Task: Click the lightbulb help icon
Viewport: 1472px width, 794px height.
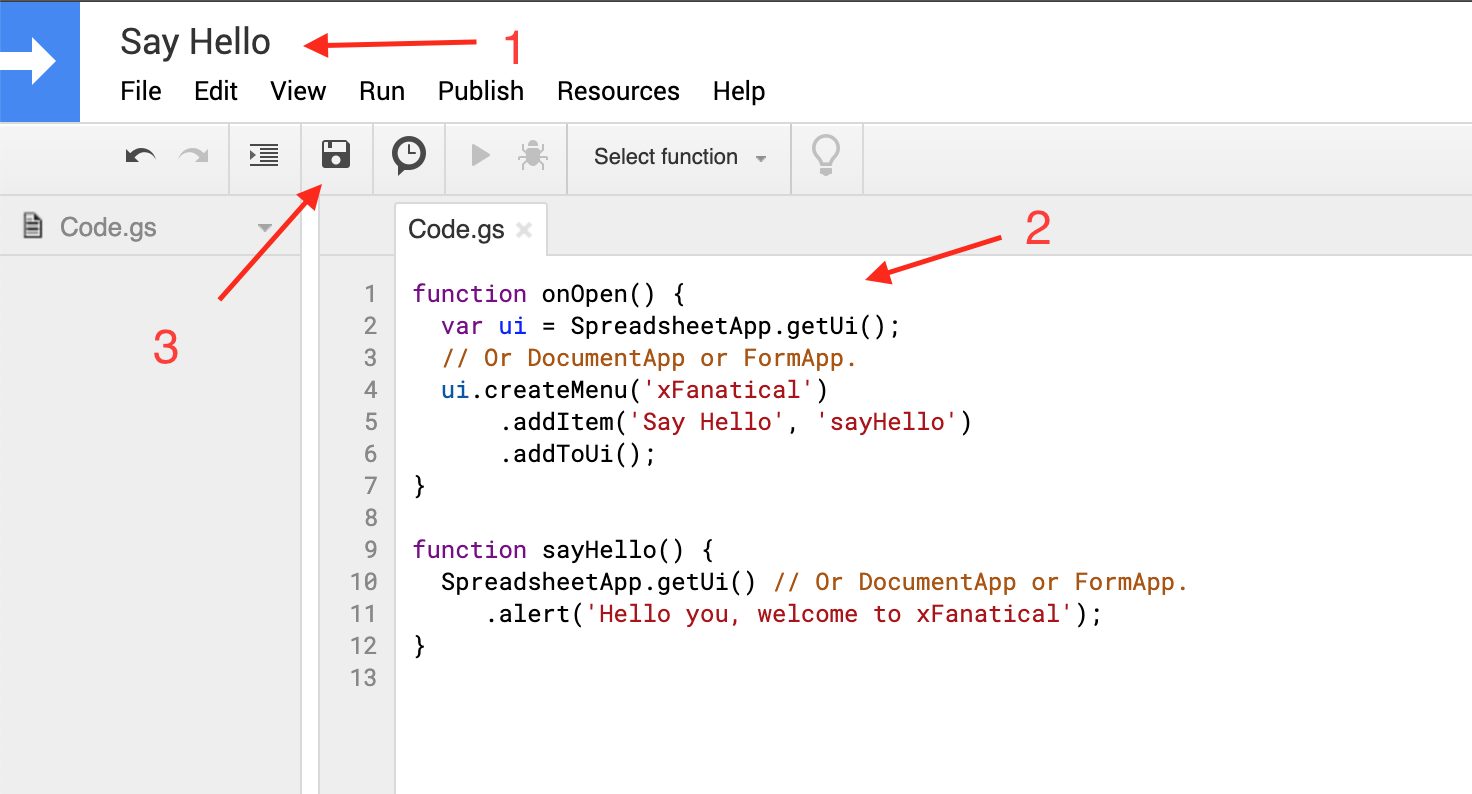Action: click(826, 156)
